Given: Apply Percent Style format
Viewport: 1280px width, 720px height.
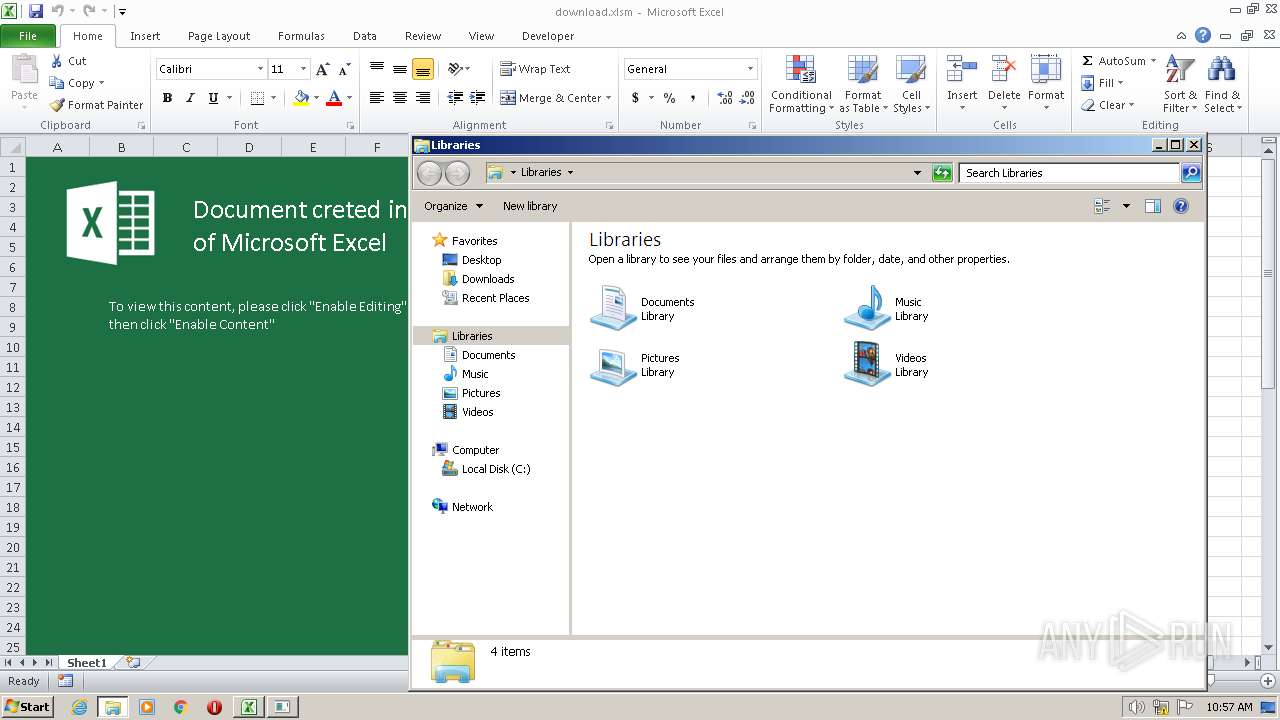Looking at the screenshot, I should click(x=669, y=98).
